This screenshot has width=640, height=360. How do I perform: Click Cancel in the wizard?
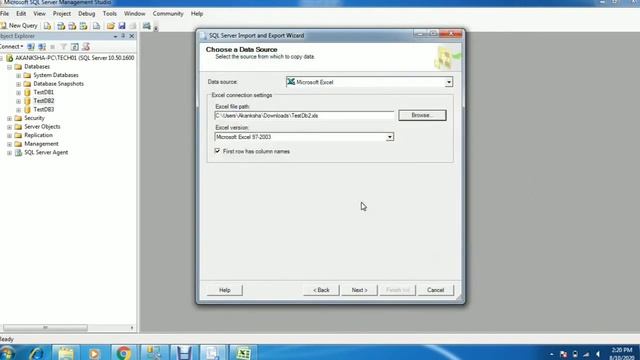(436, 290)
